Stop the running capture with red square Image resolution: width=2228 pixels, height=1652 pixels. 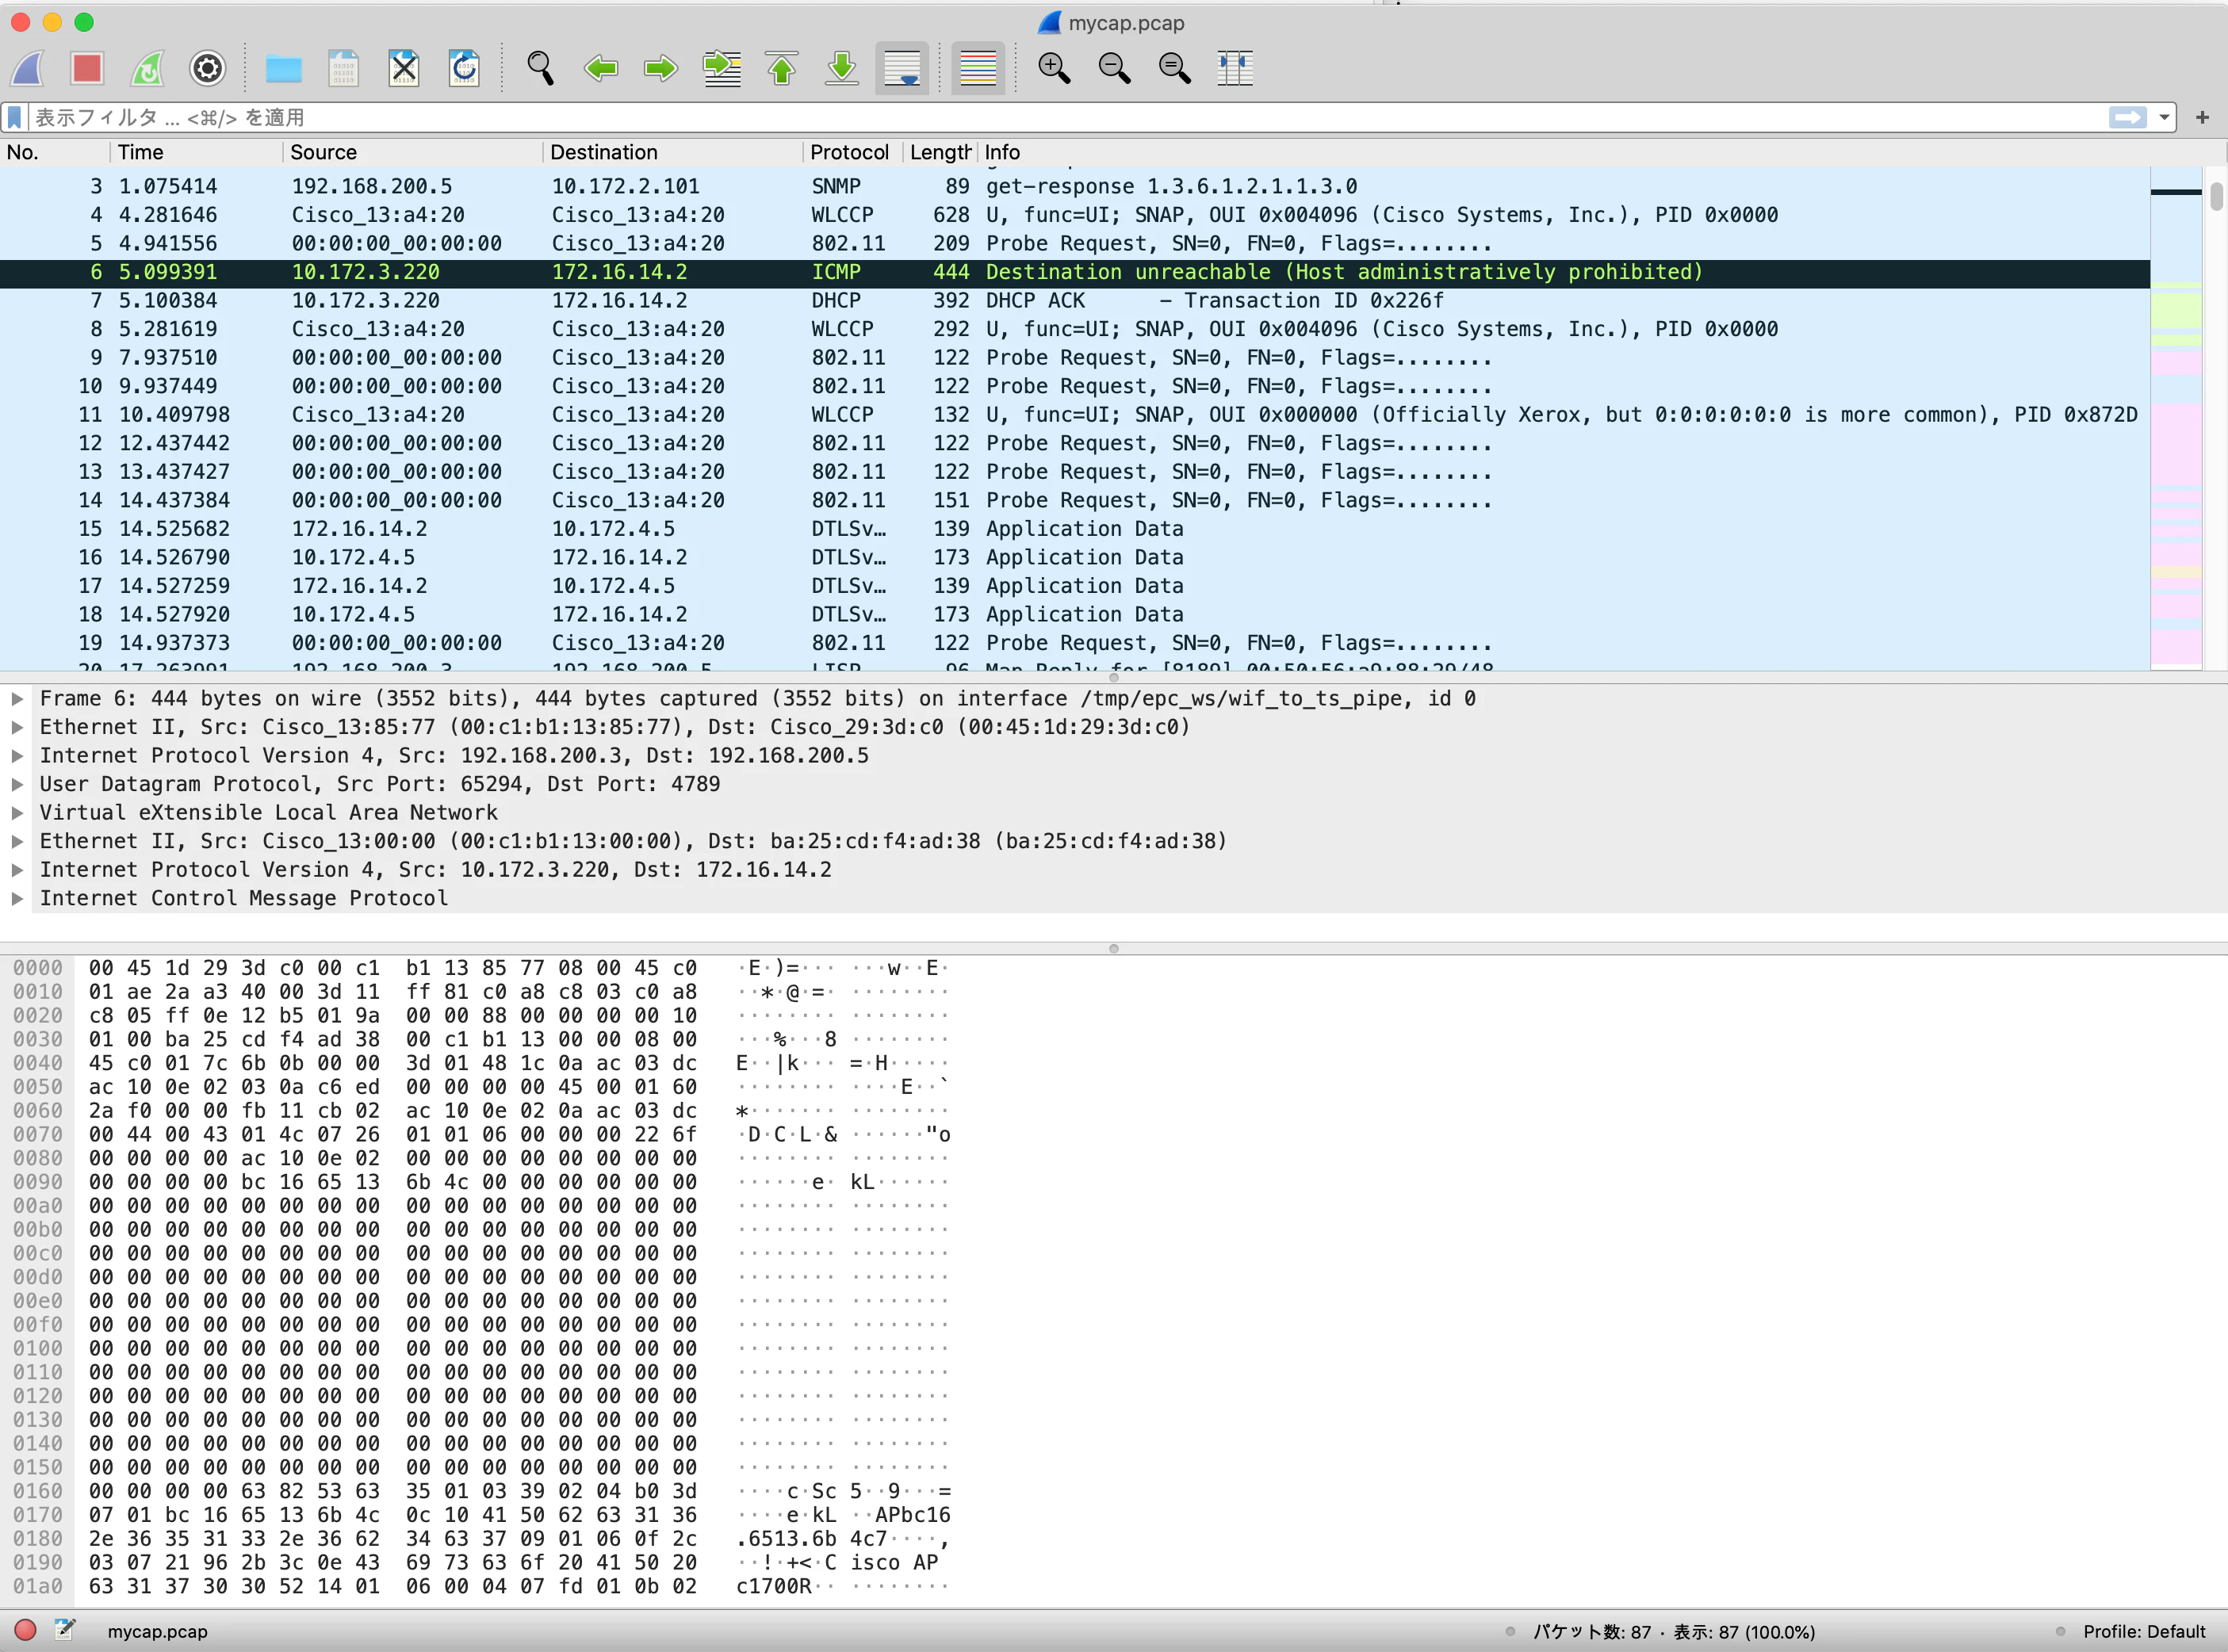coord(87,68)
